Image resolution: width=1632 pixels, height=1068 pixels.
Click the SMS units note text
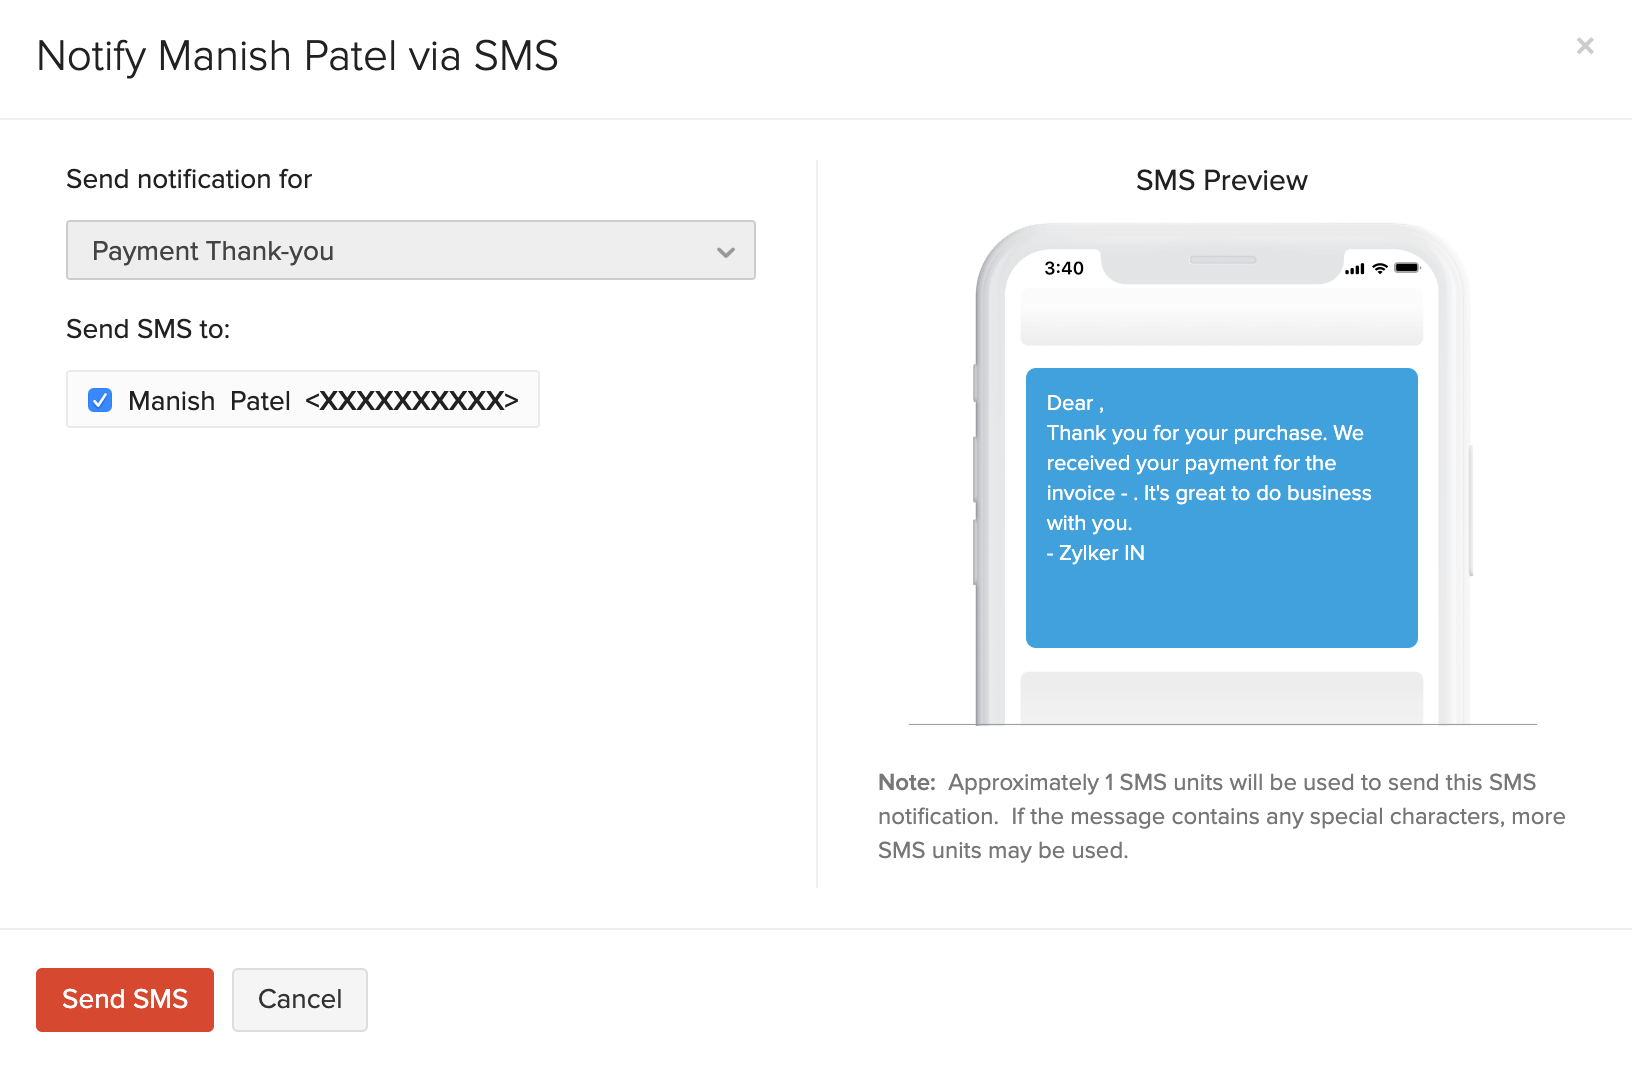1220,816
